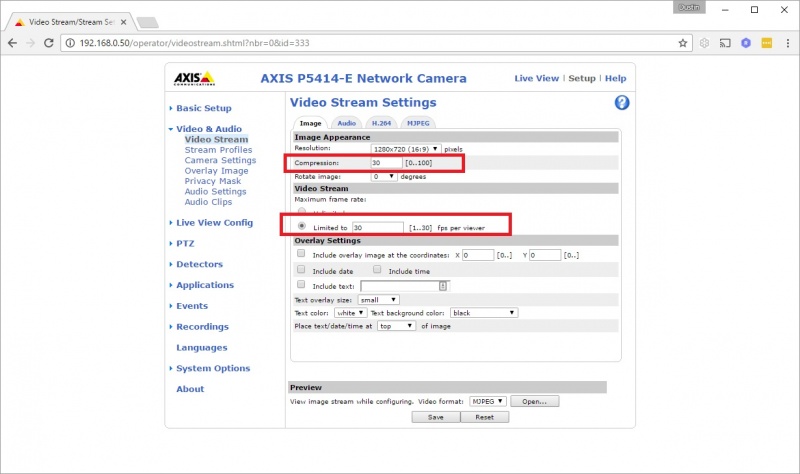800x474 pixels.
Task: Switch to the MJPEG tab
Action: pyautogui.click(x=418, y=123)
